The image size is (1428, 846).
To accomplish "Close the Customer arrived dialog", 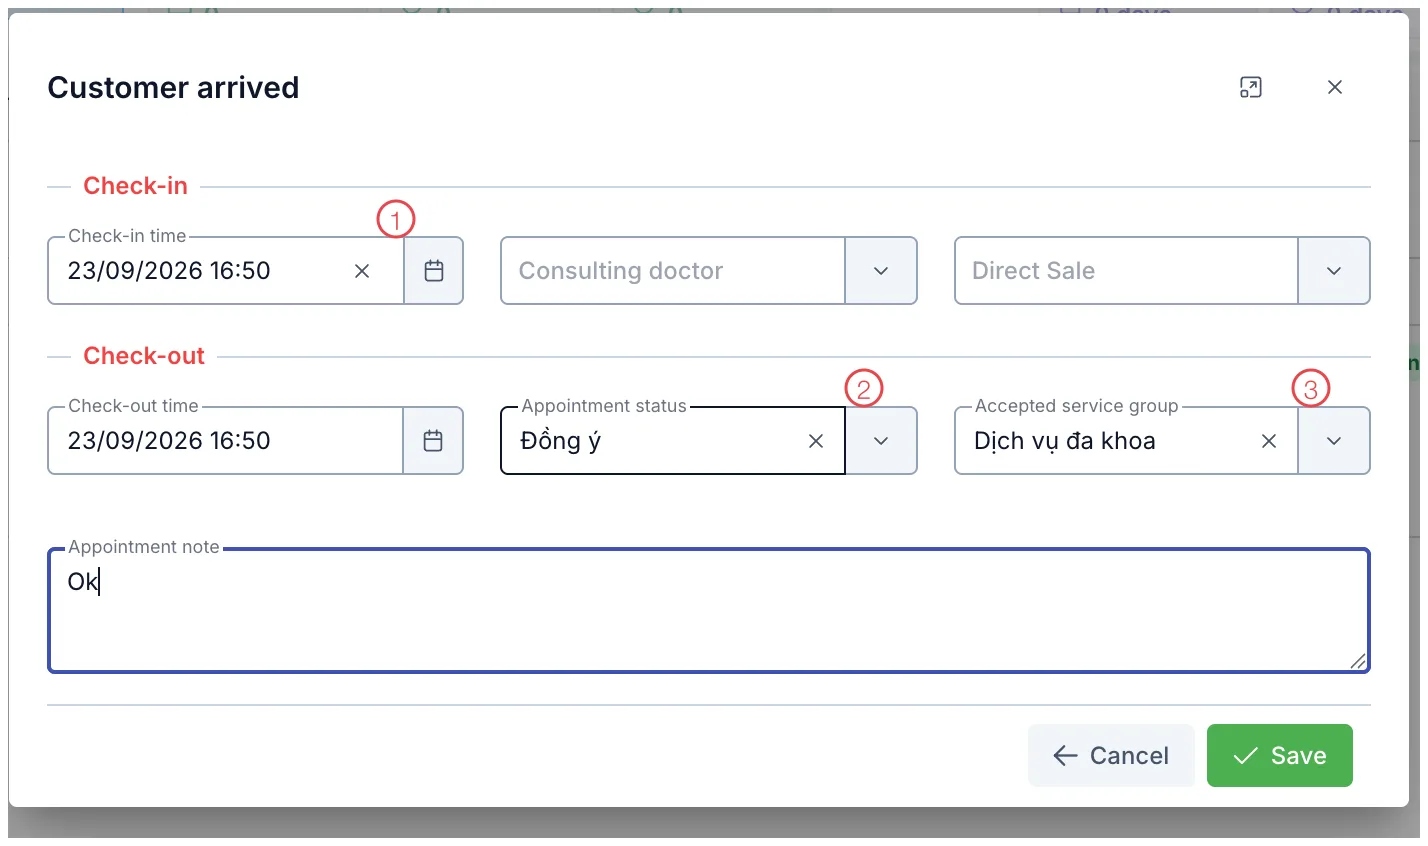I will (1335, 88).
